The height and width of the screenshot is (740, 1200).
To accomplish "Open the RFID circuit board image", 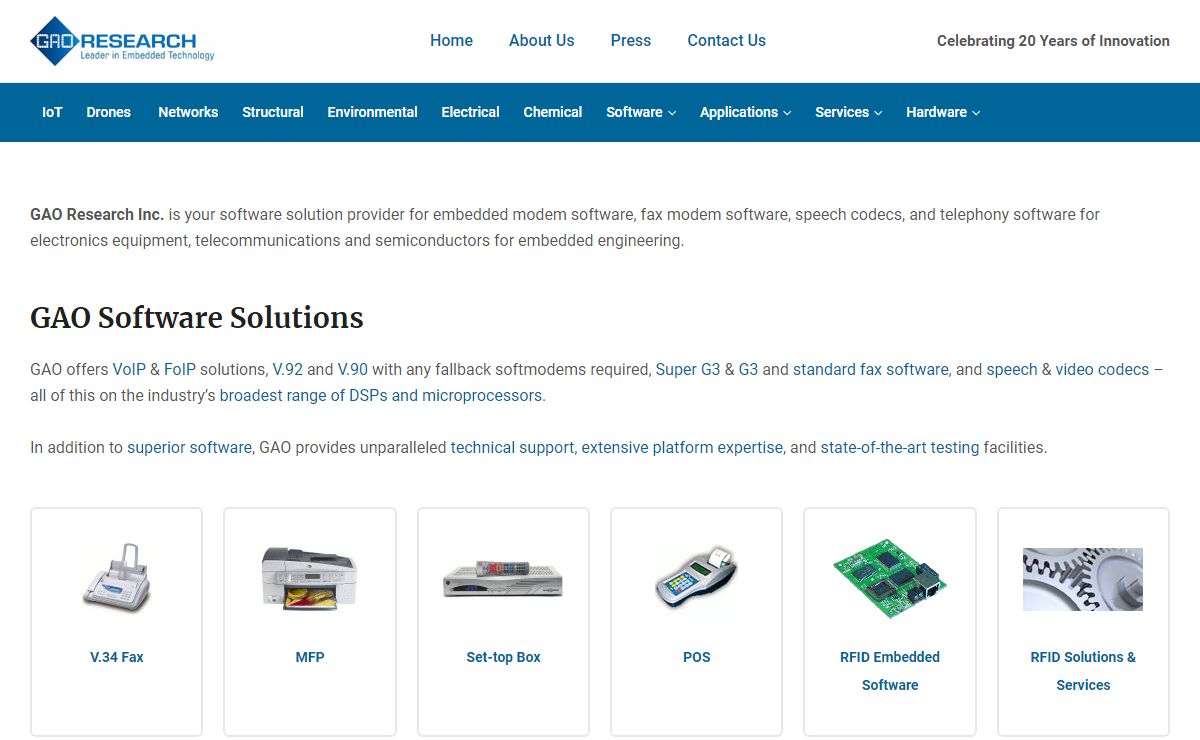I will click(x=890, y=578).
